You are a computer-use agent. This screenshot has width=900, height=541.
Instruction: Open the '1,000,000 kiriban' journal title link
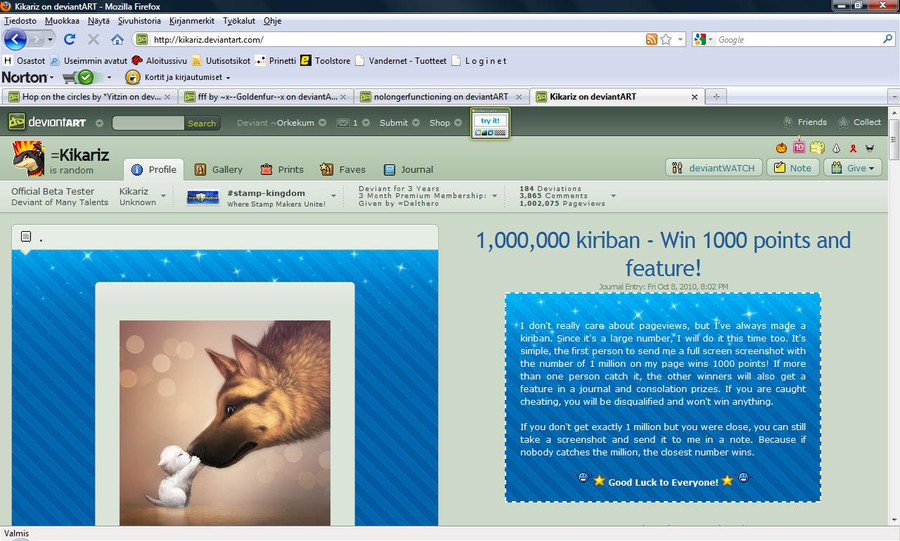[663, 254]
